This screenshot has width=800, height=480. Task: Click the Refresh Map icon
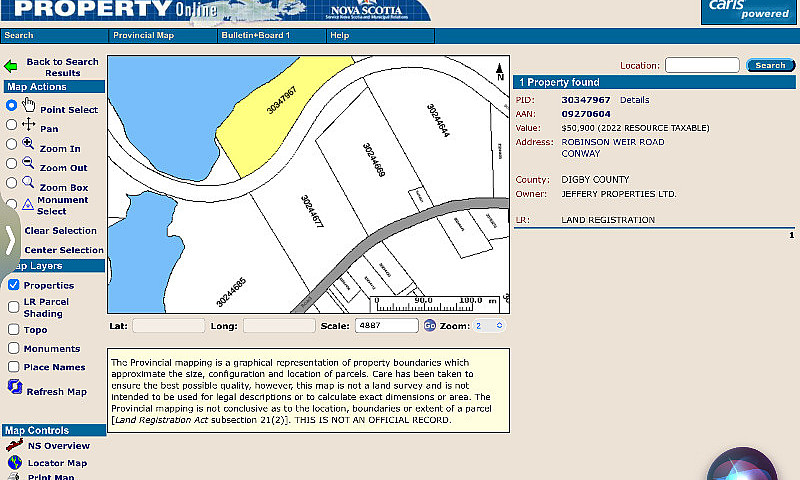coord(15,387)
